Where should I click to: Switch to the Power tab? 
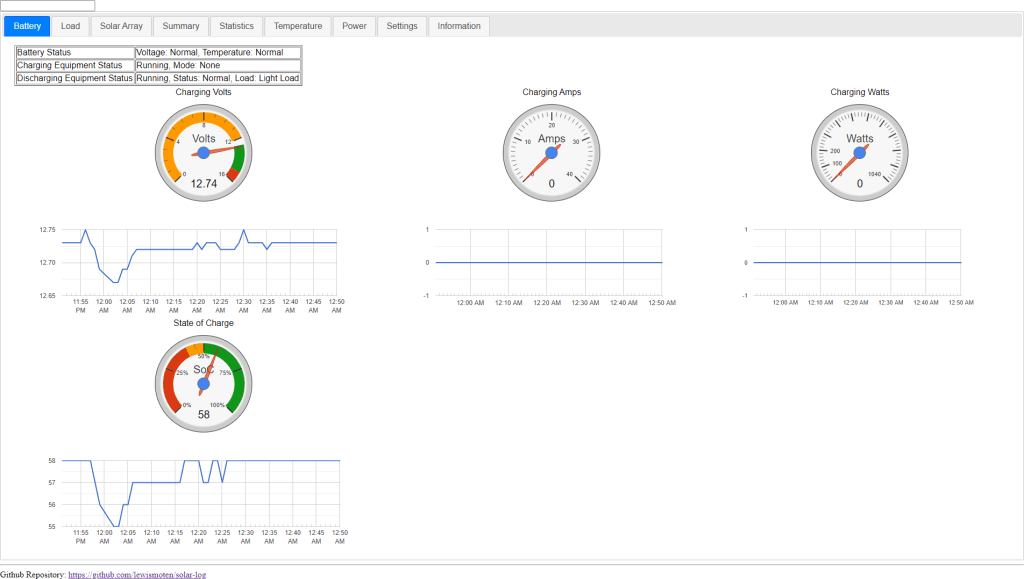coord(354,26)
